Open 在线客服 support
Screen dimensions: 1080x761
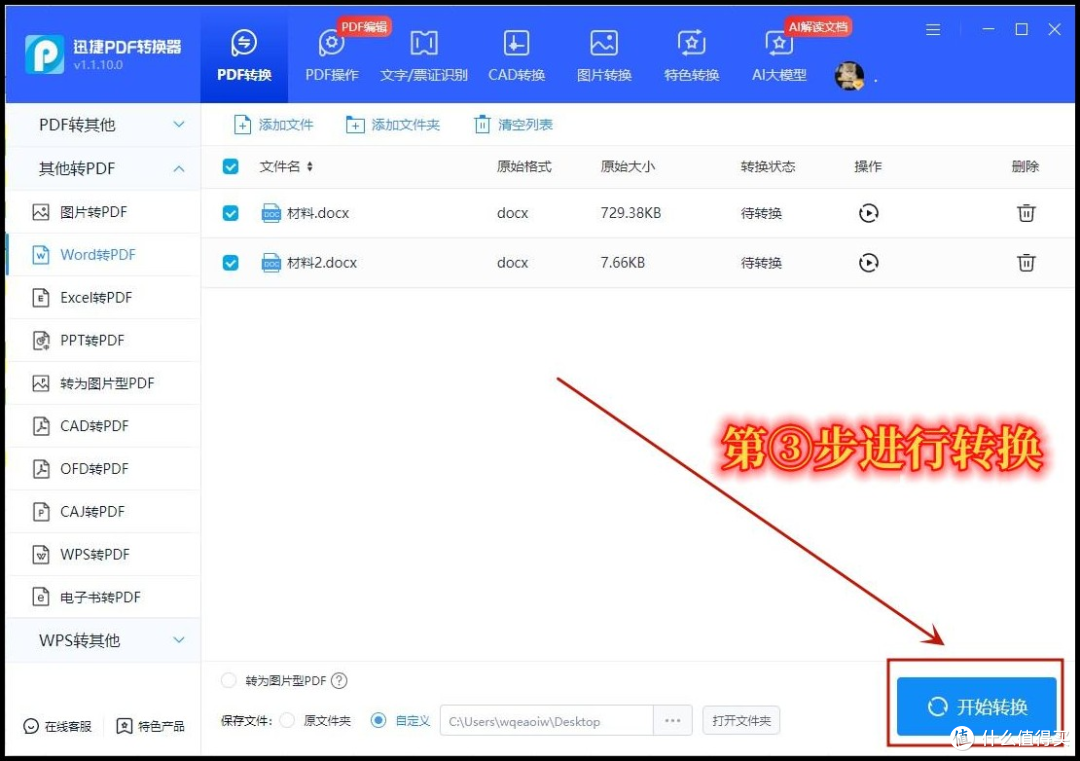tap(58, 726)
